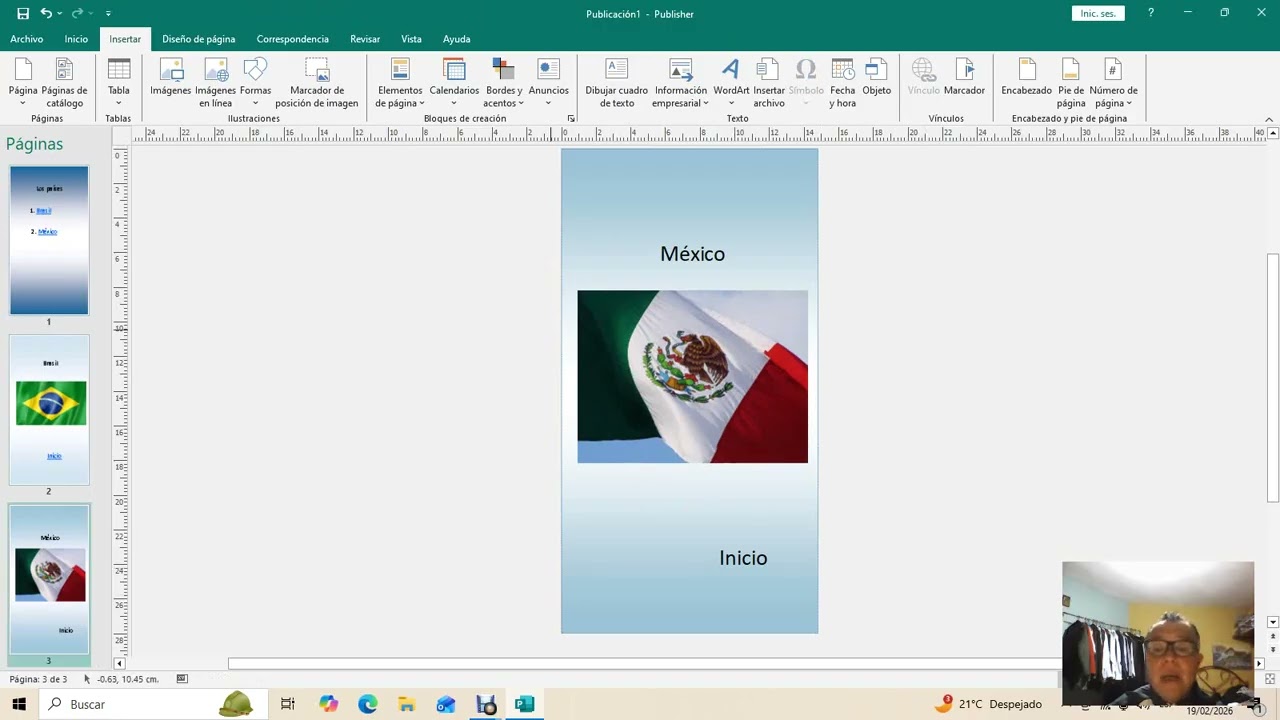
Task: Click the Objeto insert icon
Action: click(x=877, y=78)
